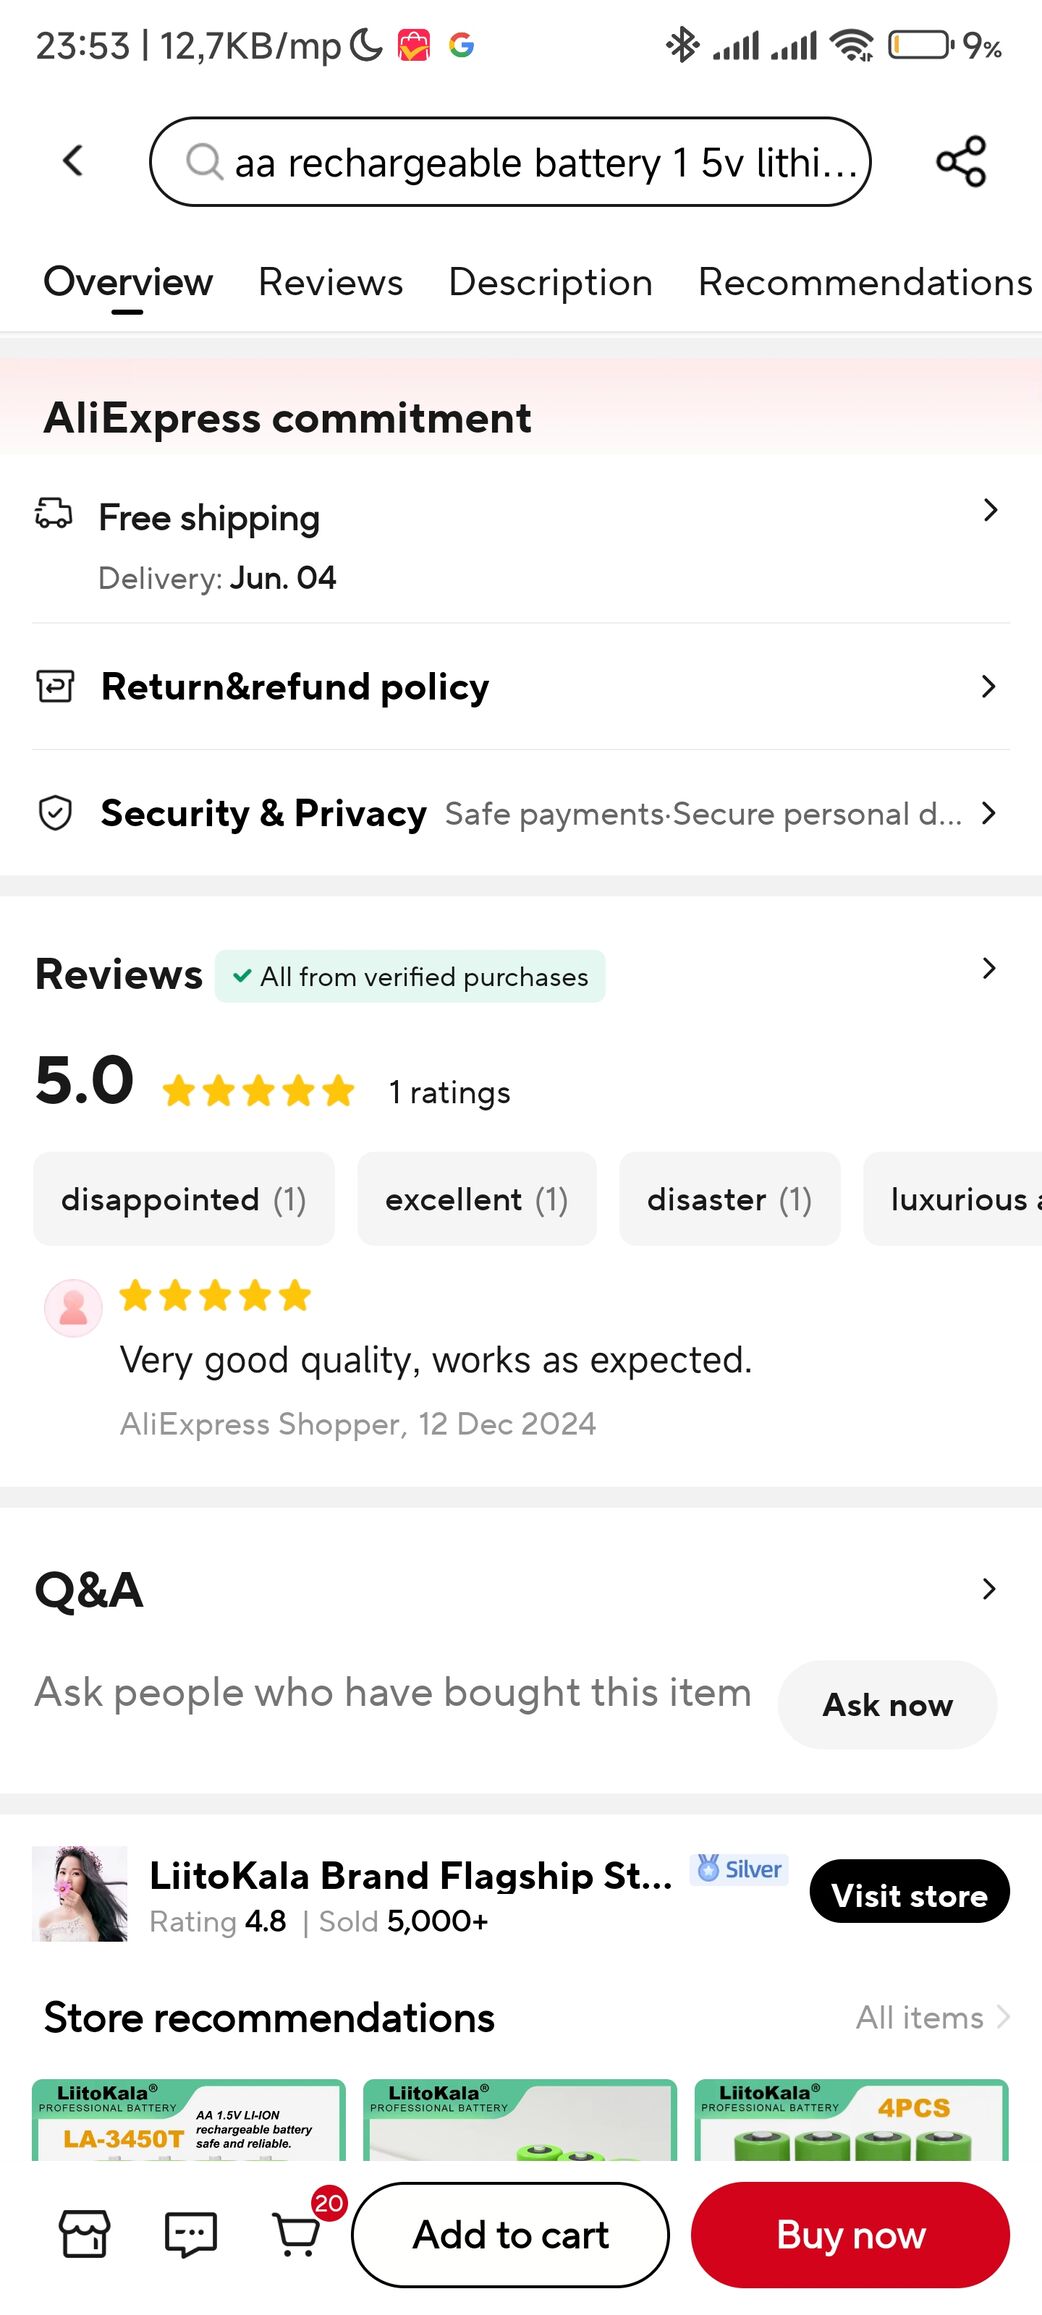Expand the Q&A section chevron
This screenshot has width=1042, height=2315.
[988, 1589]
